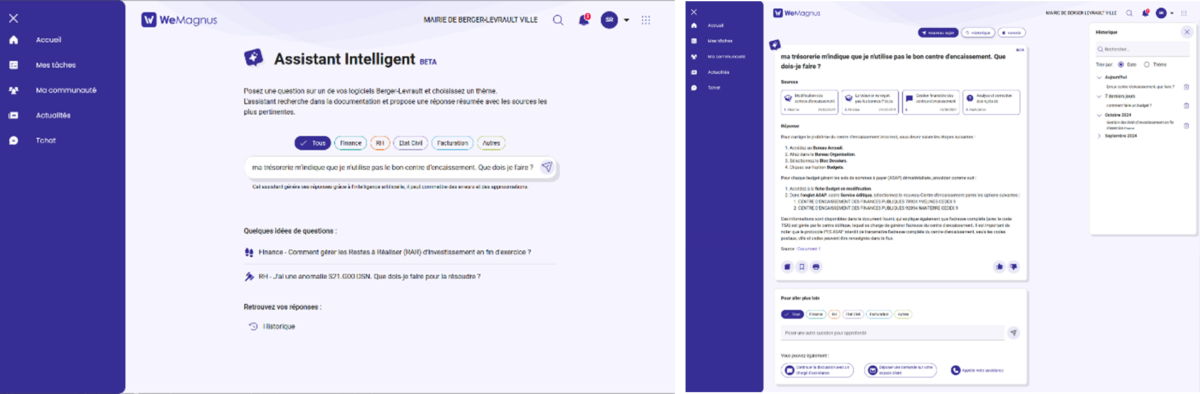
Task: Copy the answer with the copy icon
Action: [787, 267]
